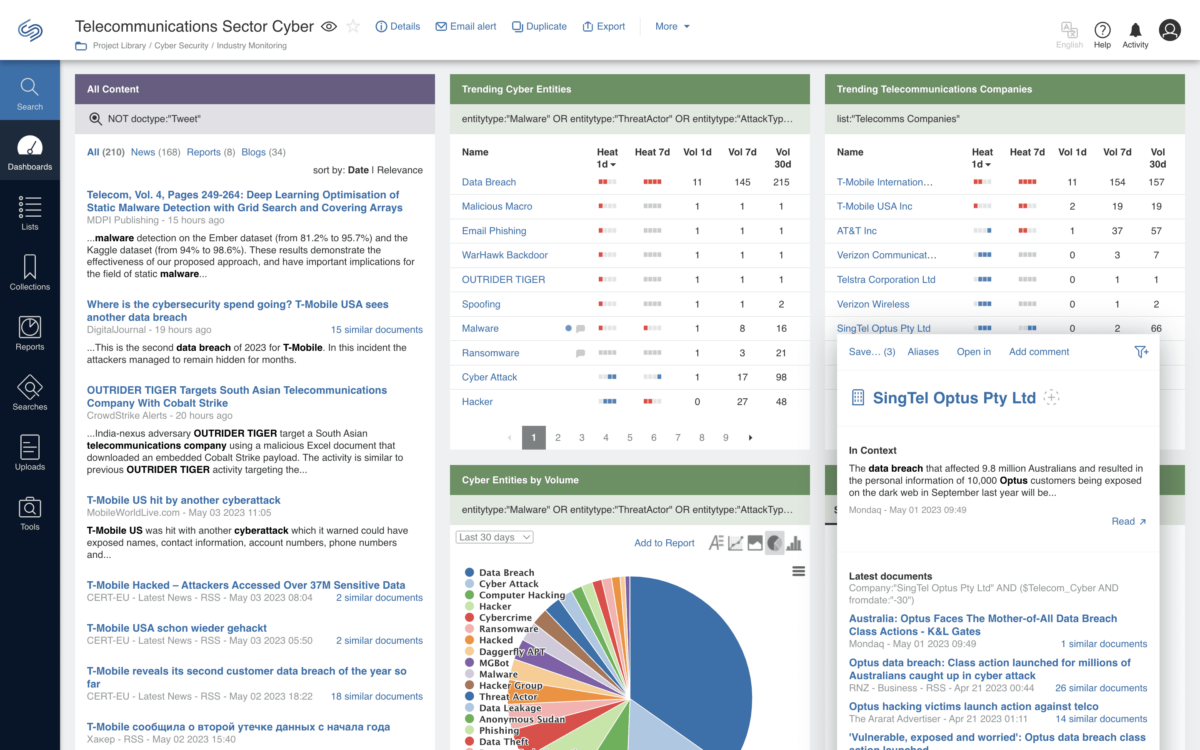Toggle watch eye on dashboard title
The width and height of the screenshot is (1200, 750).
(329, 27)
